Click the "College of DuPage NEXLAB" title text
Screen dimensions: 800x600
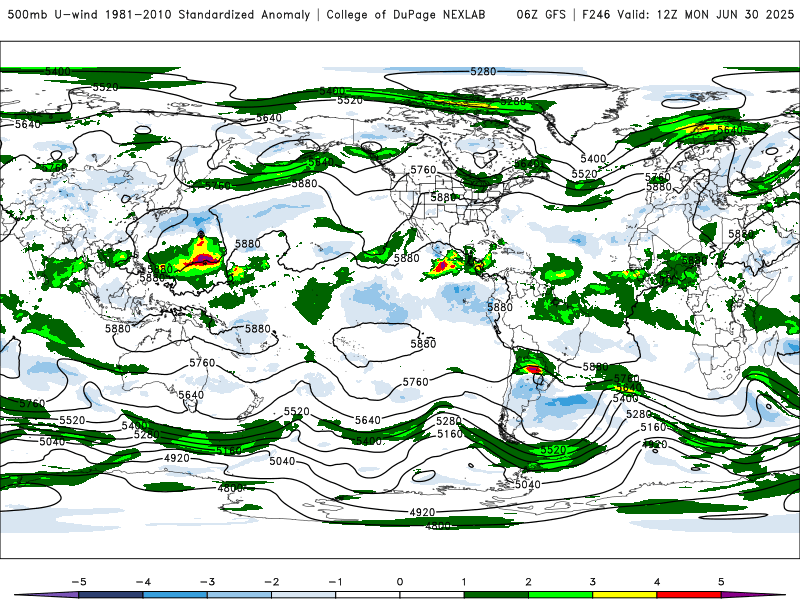click(406, 15)
